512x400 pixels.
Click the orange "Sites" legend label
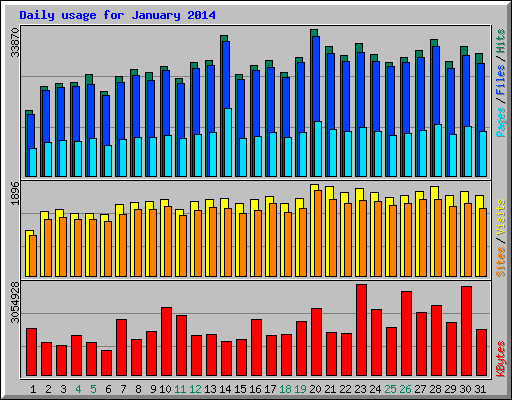pos(501,262)
